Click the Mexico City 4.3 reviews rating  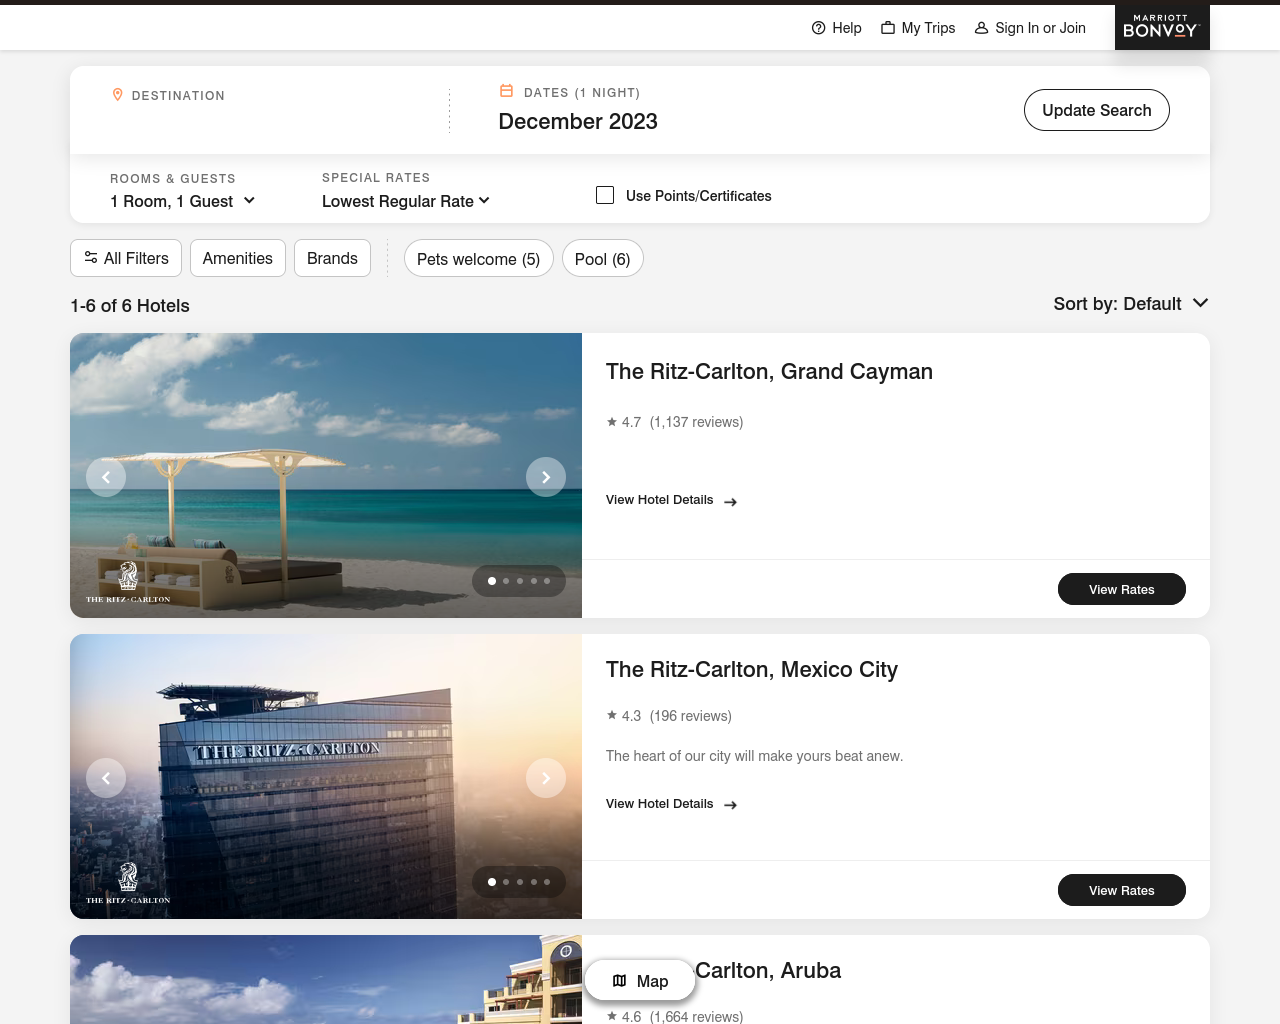[669, 716]
